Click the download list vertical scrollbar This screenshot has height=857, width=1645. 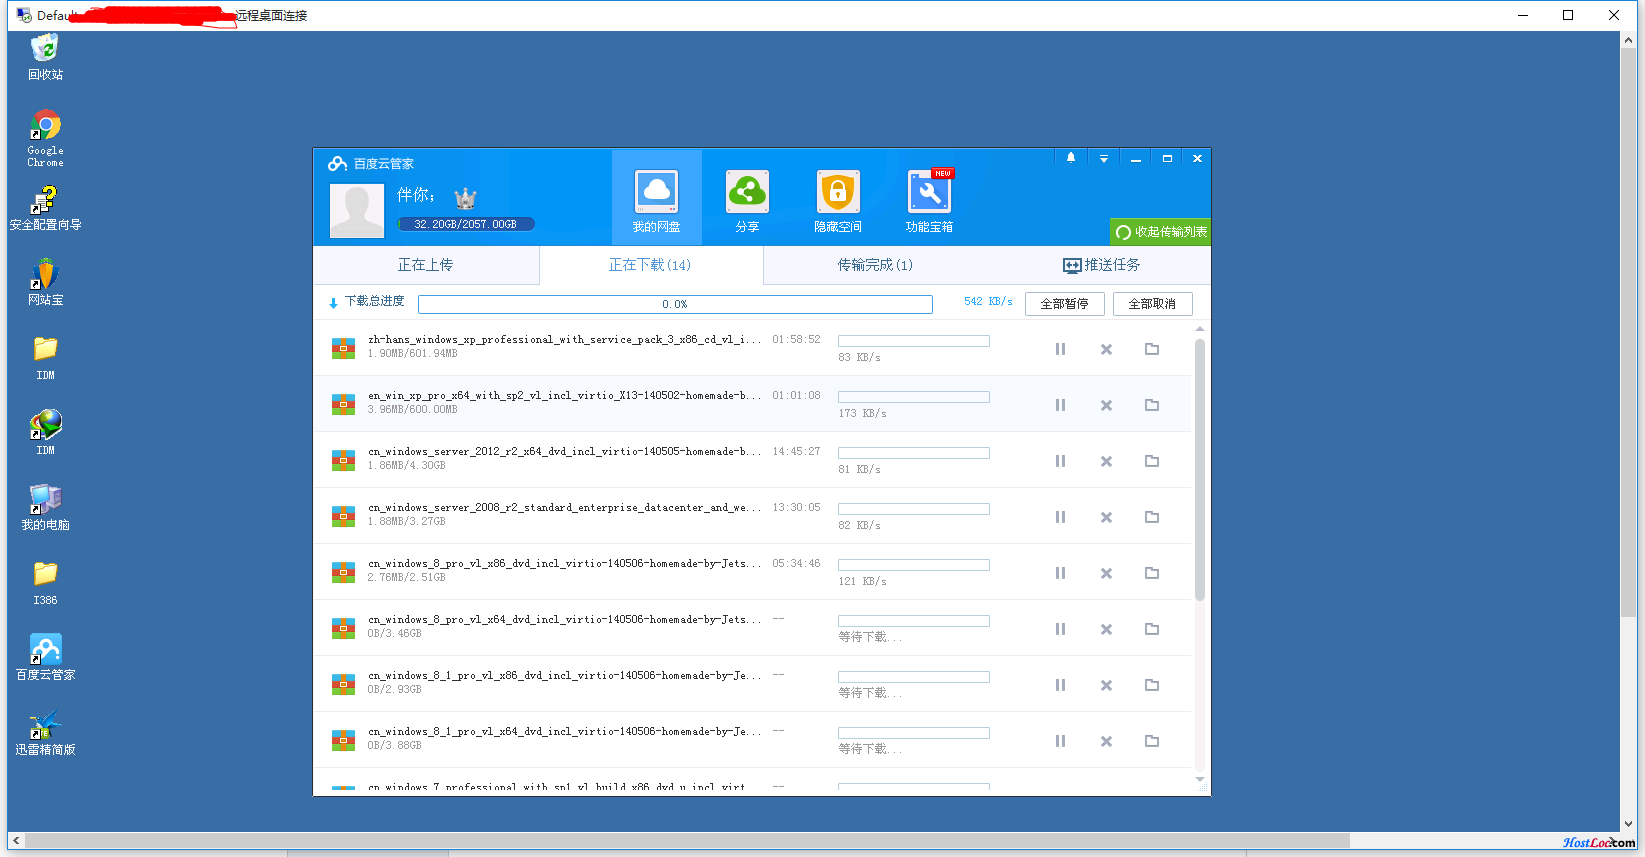click(1200, 469)
